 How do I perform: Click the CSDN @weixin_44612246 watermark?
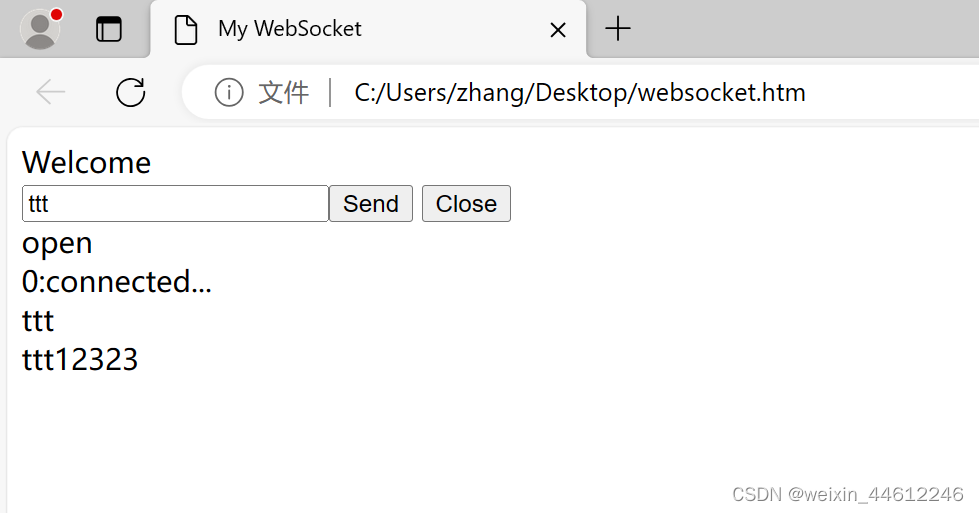[848, 494]
